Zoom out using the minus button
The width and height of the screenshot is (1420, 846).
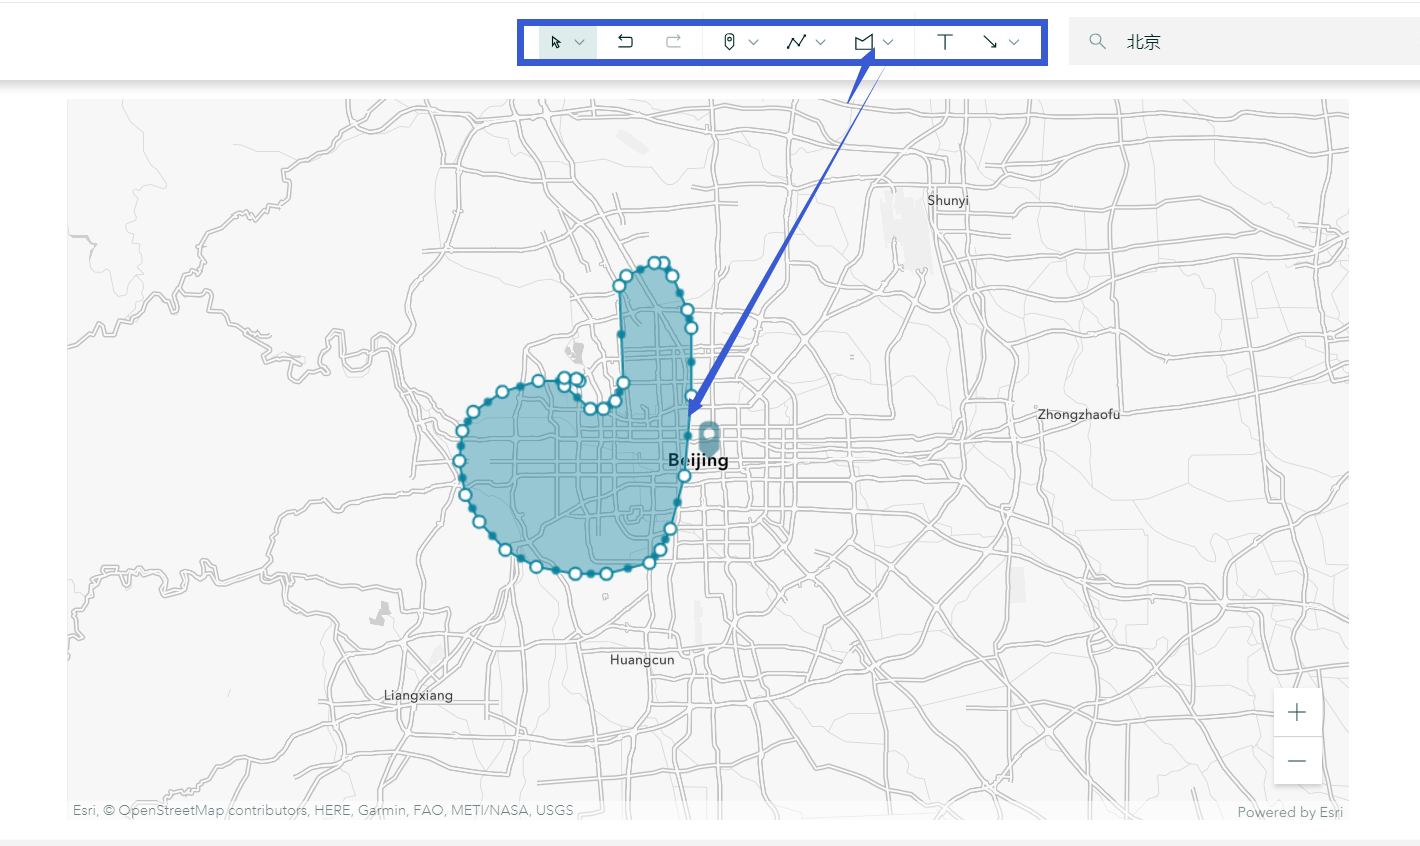coord(1297,761)
